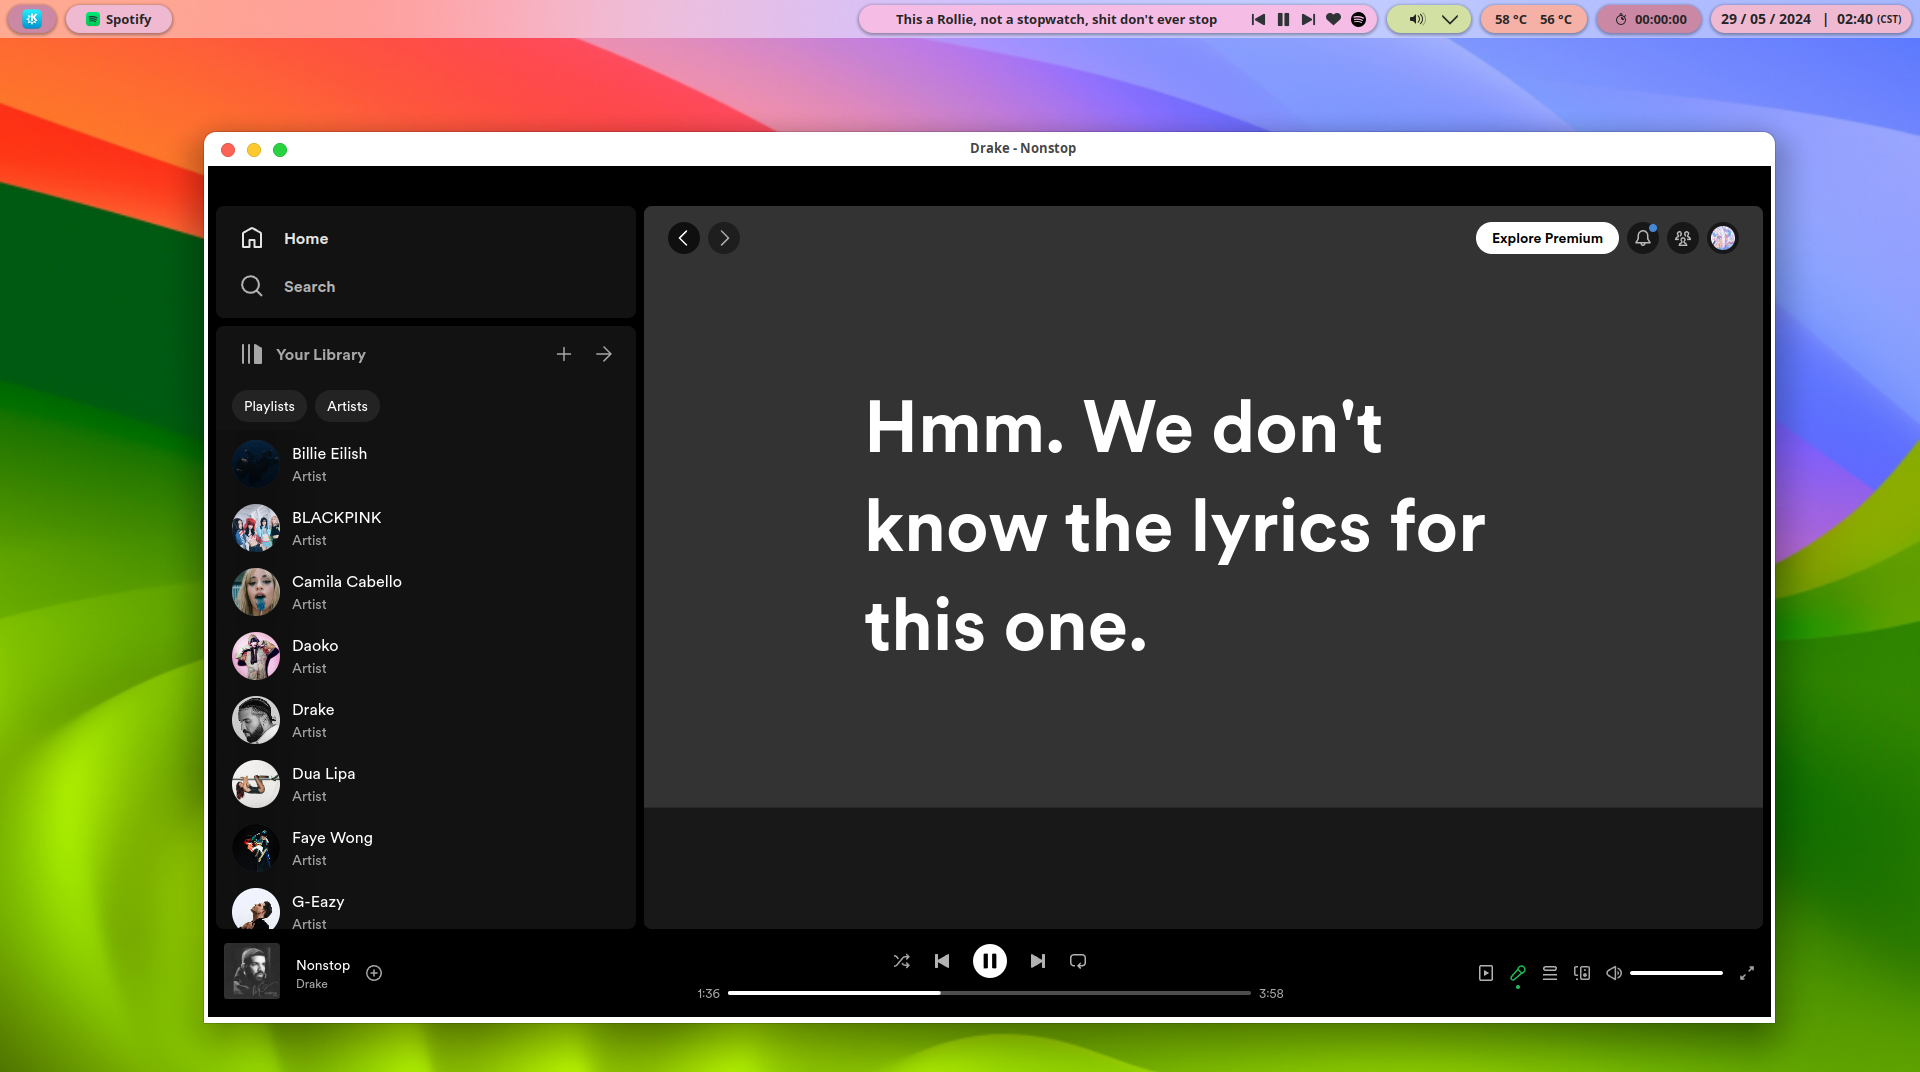
Task: Open Faye Wong artist entry
Action: 426,848
